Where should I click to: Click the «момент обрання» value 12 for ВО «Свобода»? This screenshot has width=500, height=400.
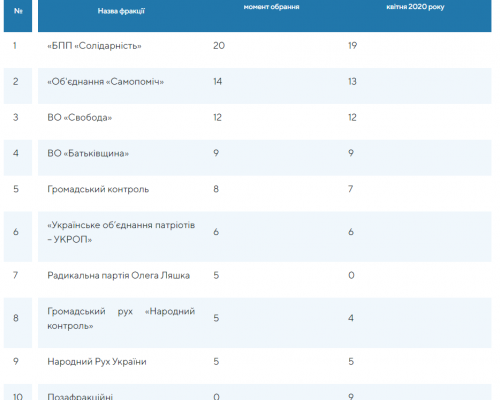pyautogui.click(x=217, y=118)
